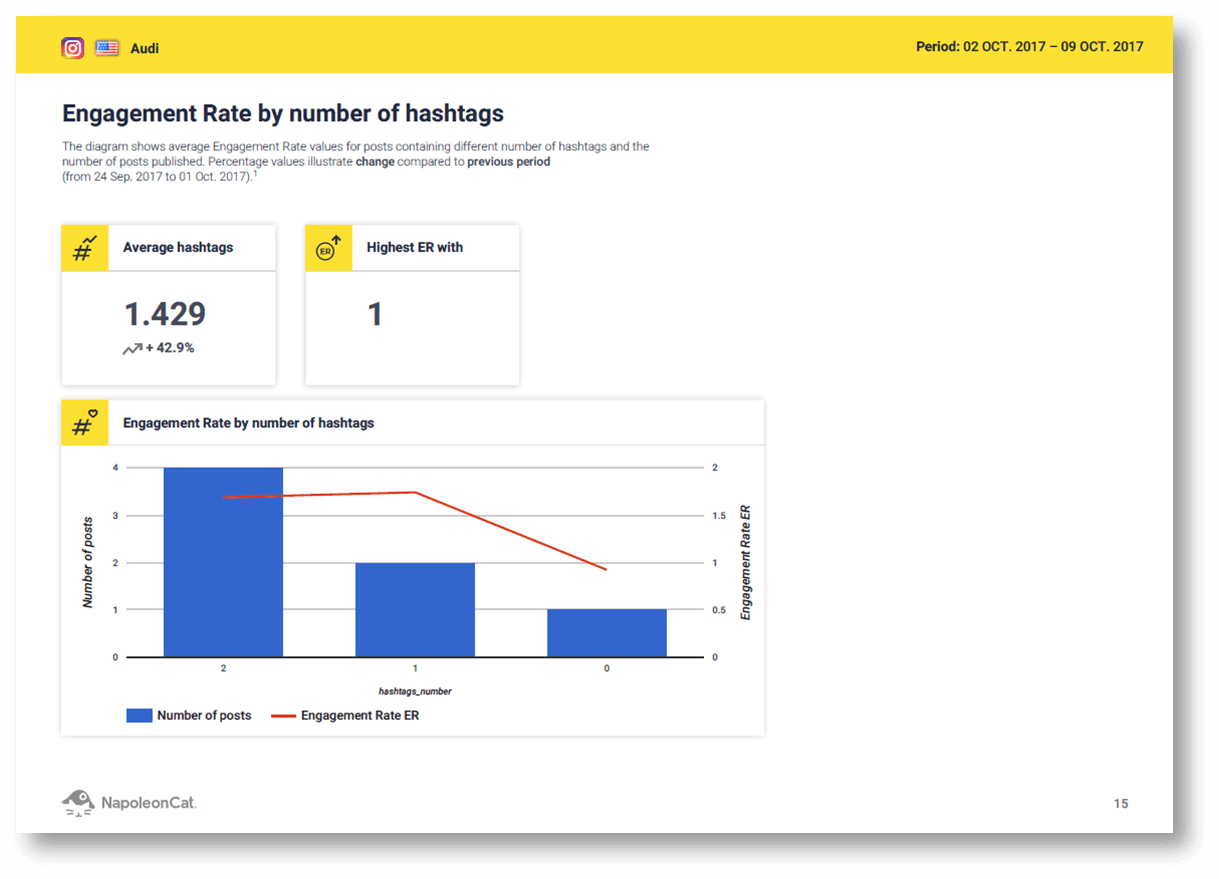Click the chart panel hashtag heart icon
The height and width of the screenshot is (879, 1219).
85,423
